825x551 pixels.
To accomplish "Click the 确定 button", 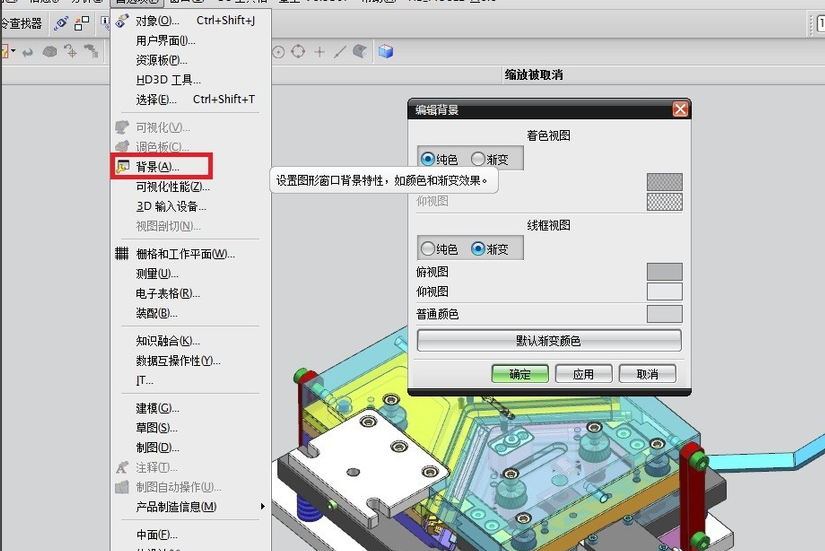I will coord(520,374).
